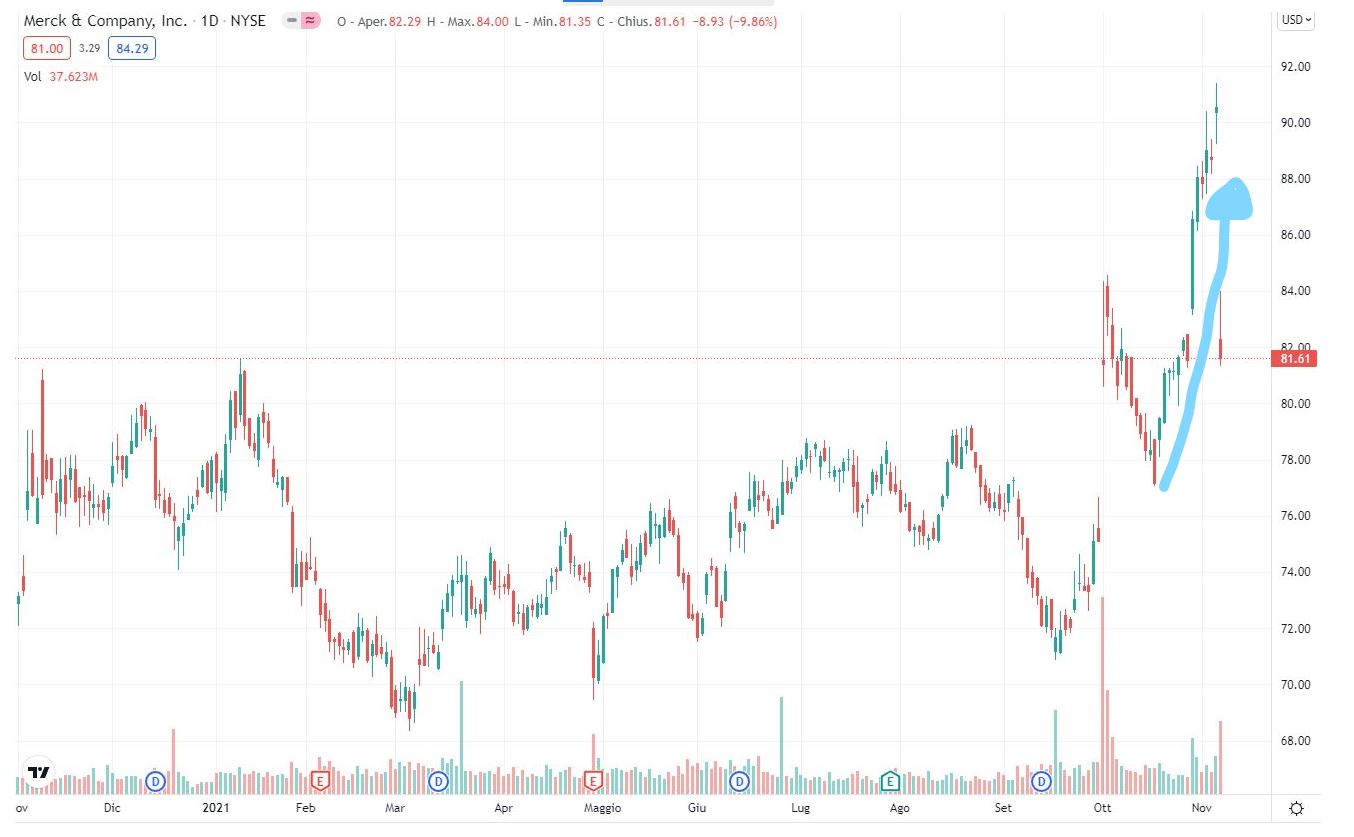Viewport: 1354px width, 837px height.
Task: Click the 3.29 spread value
Action: tap(88, 47)
